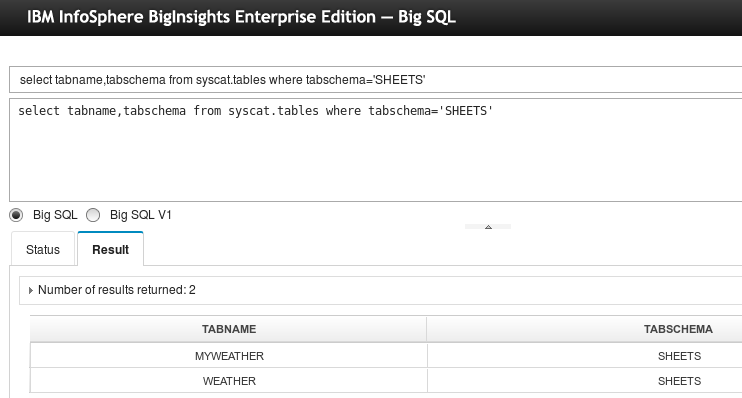This screenshot has width=742, height=398.
Task: Click the Big SQL radio label text
Action: point(55,215)
